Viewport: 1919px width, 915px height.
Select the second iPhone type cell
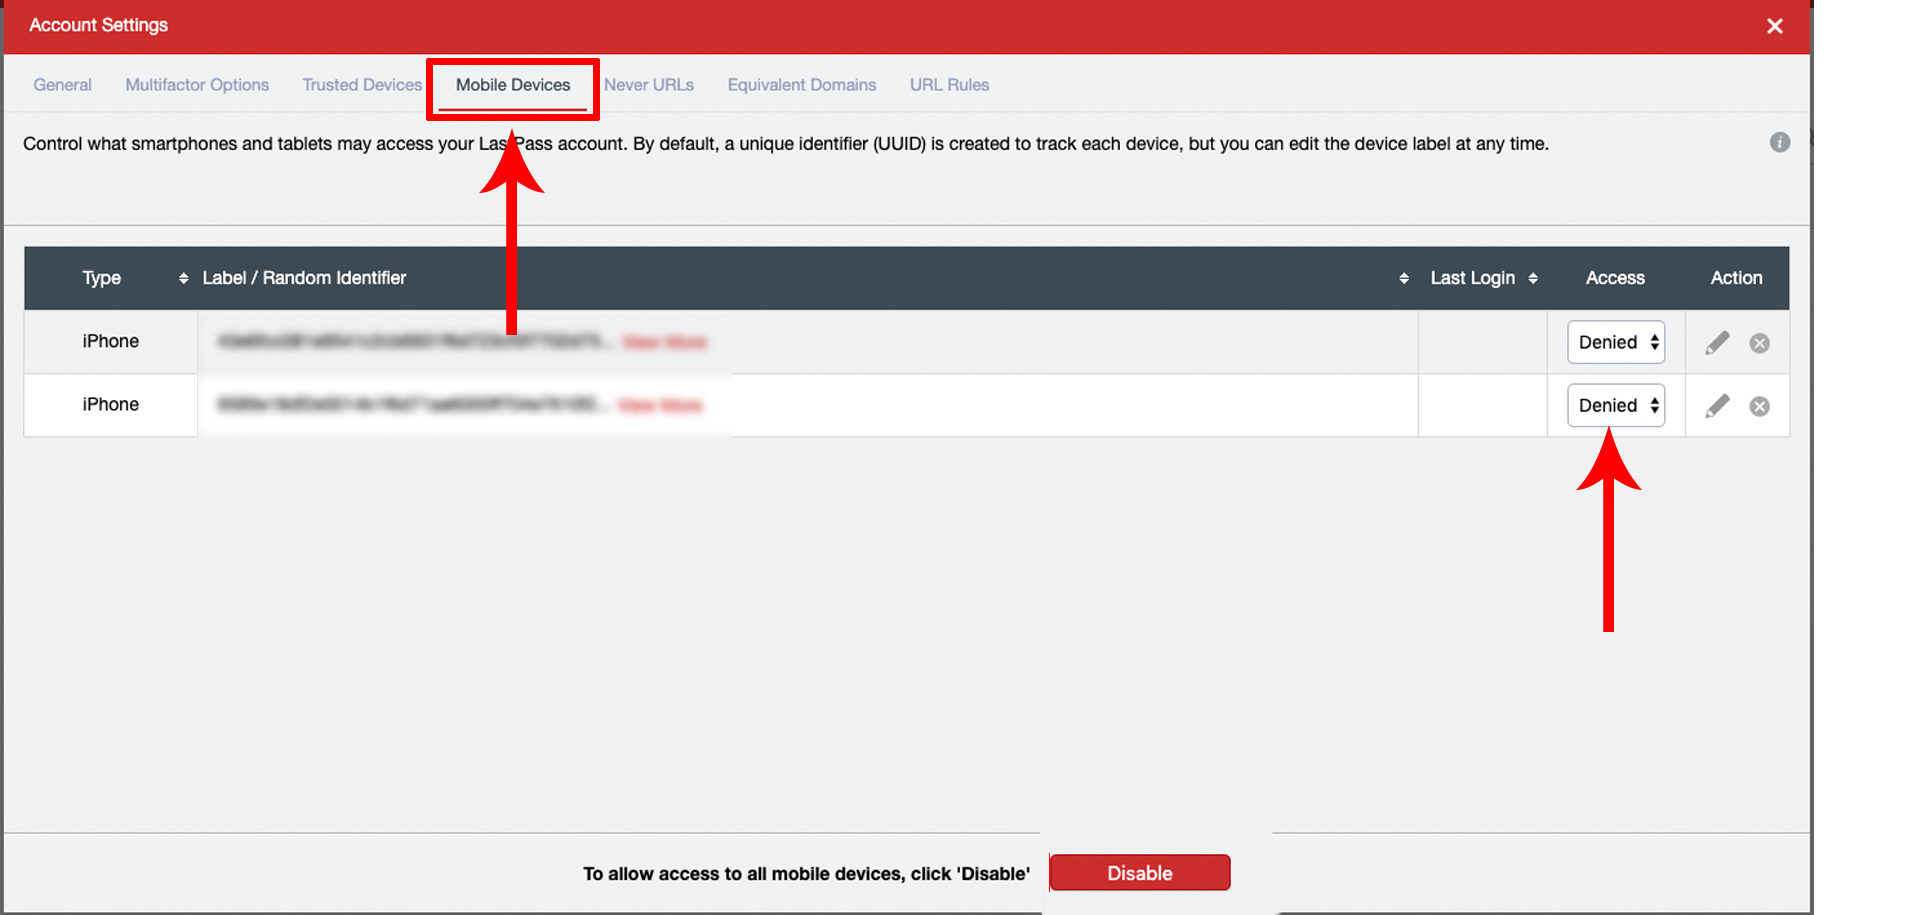111,404
